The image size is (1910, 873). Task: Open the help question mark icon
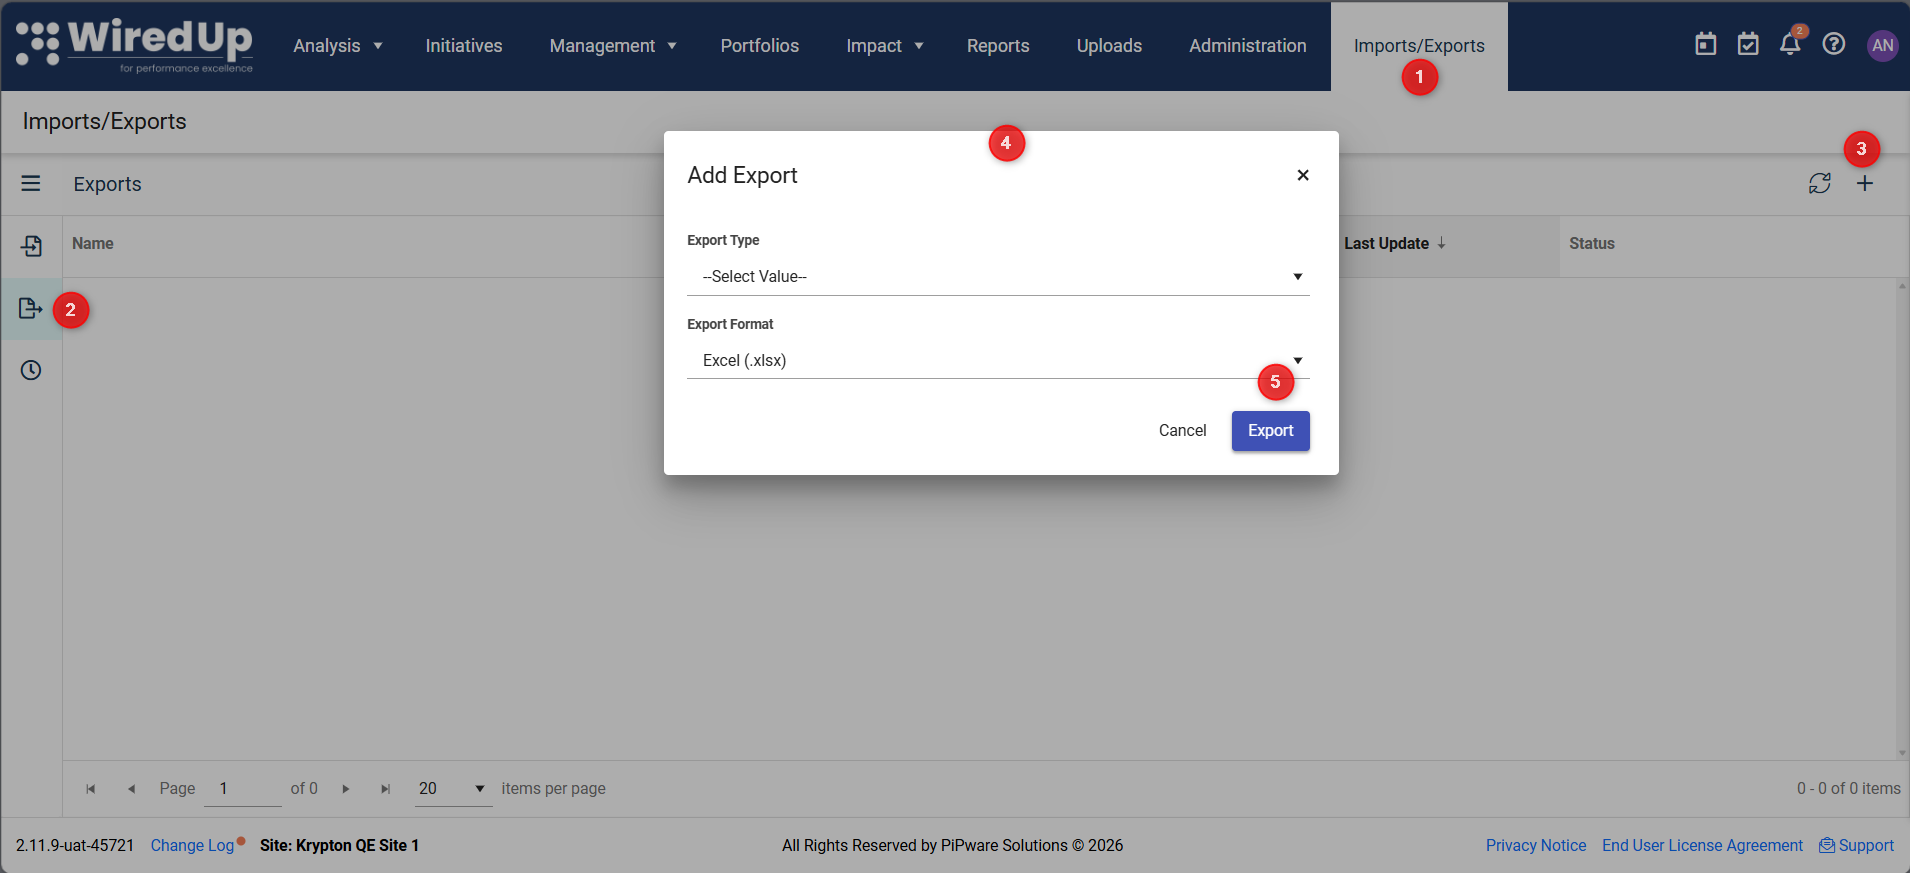[1834, 44]
